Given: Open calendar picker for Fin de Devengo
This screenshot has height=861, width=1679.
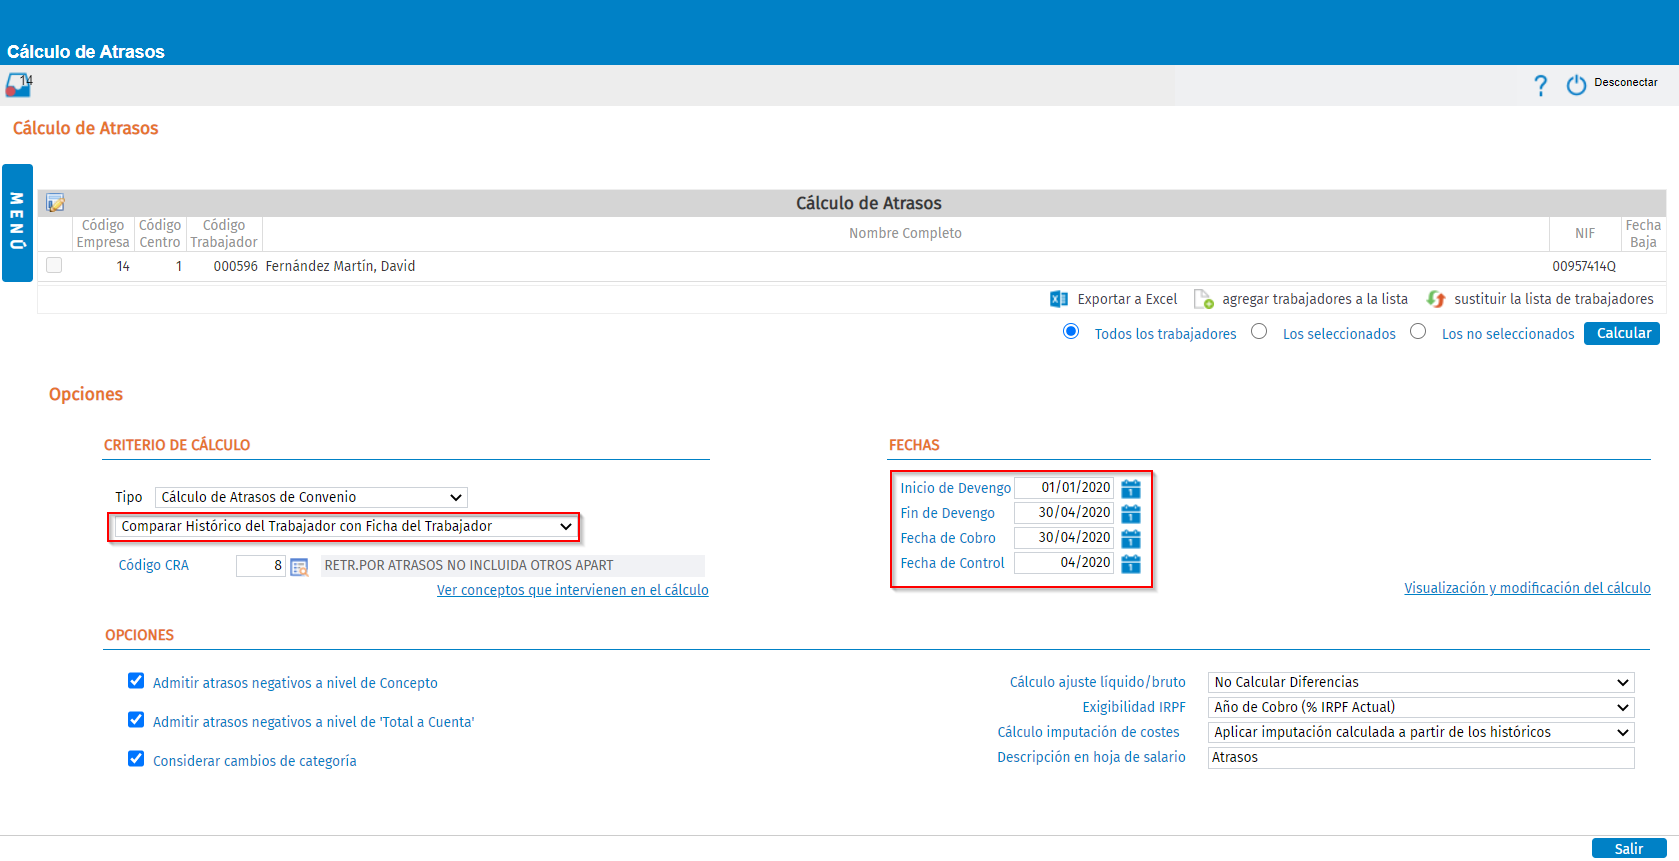Looking at the screenshot, I should (x=1131, y=513).
